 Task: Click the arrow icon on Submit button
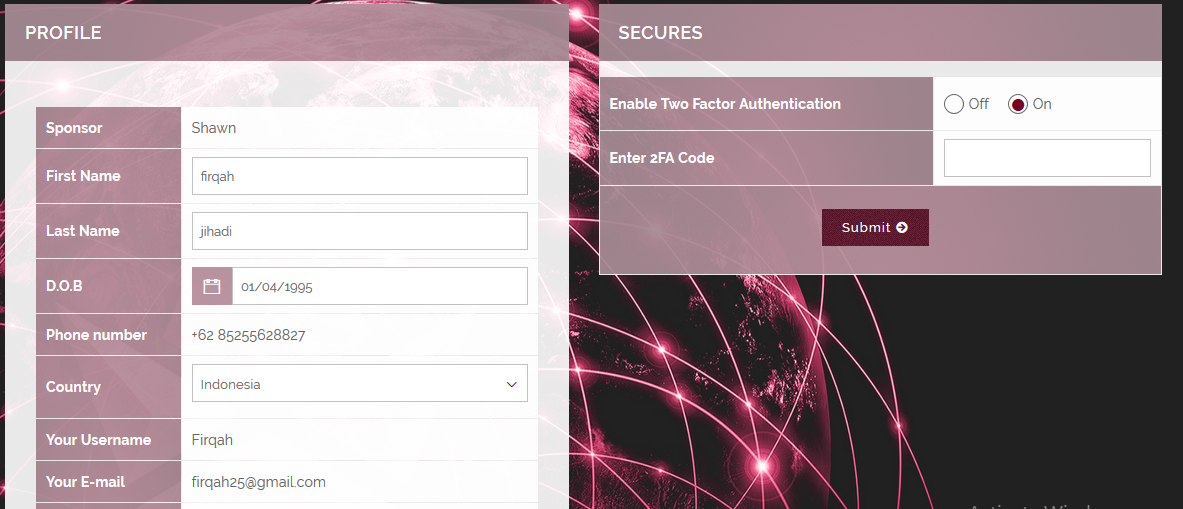click(x=902, y=227)
